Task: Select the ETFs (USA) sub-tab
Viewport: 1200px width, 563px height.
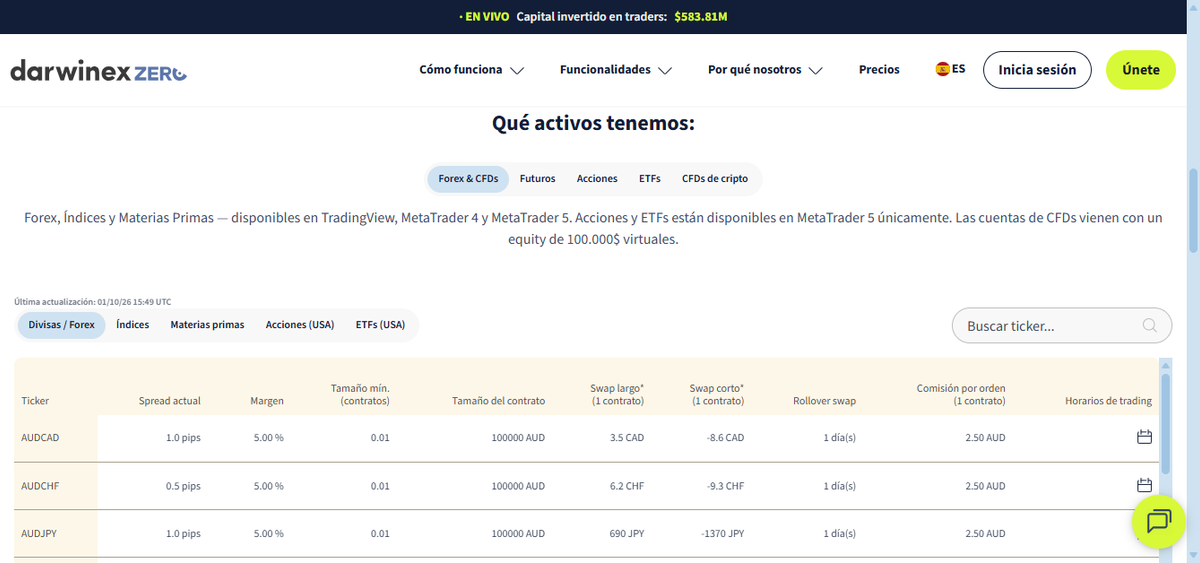Action: tap(380, 325)
